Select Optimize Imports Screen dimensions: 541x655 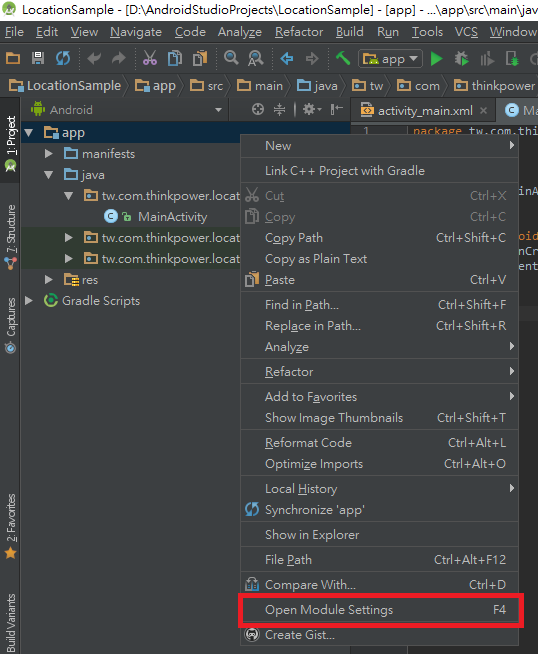(x=379, y=463)
